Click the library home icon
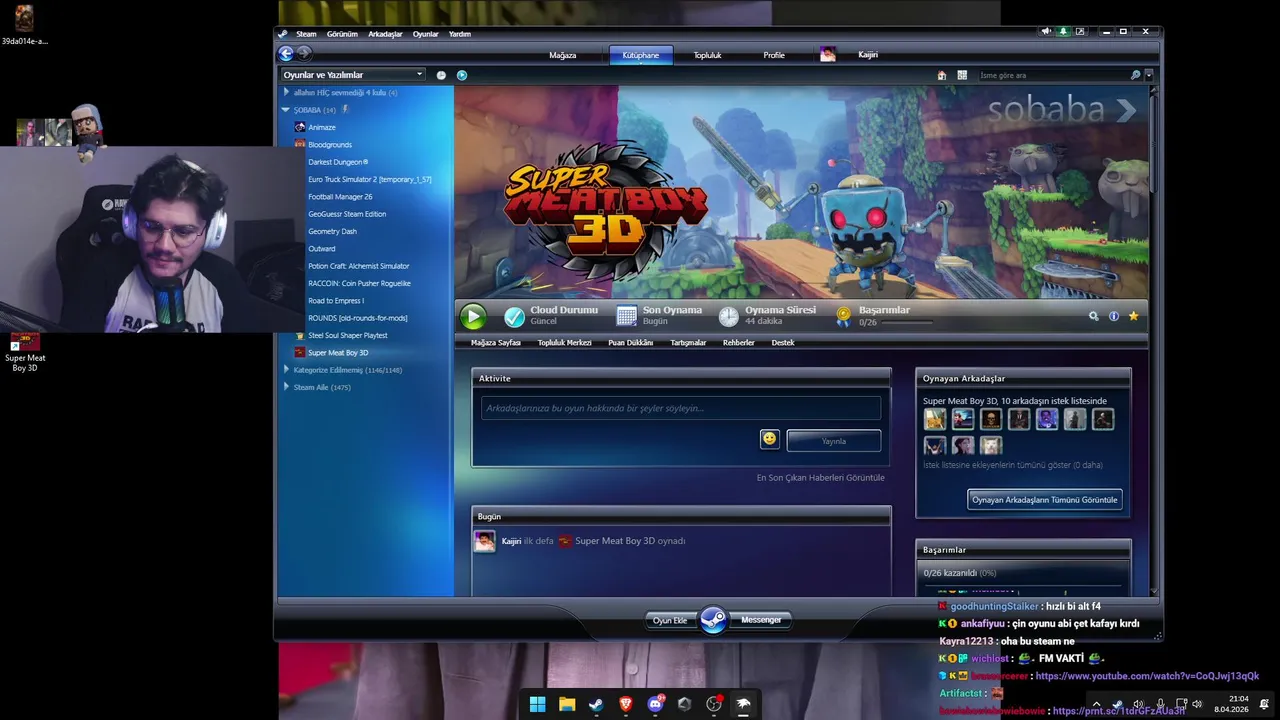1280x720 pixels. [x=942, y=75]
